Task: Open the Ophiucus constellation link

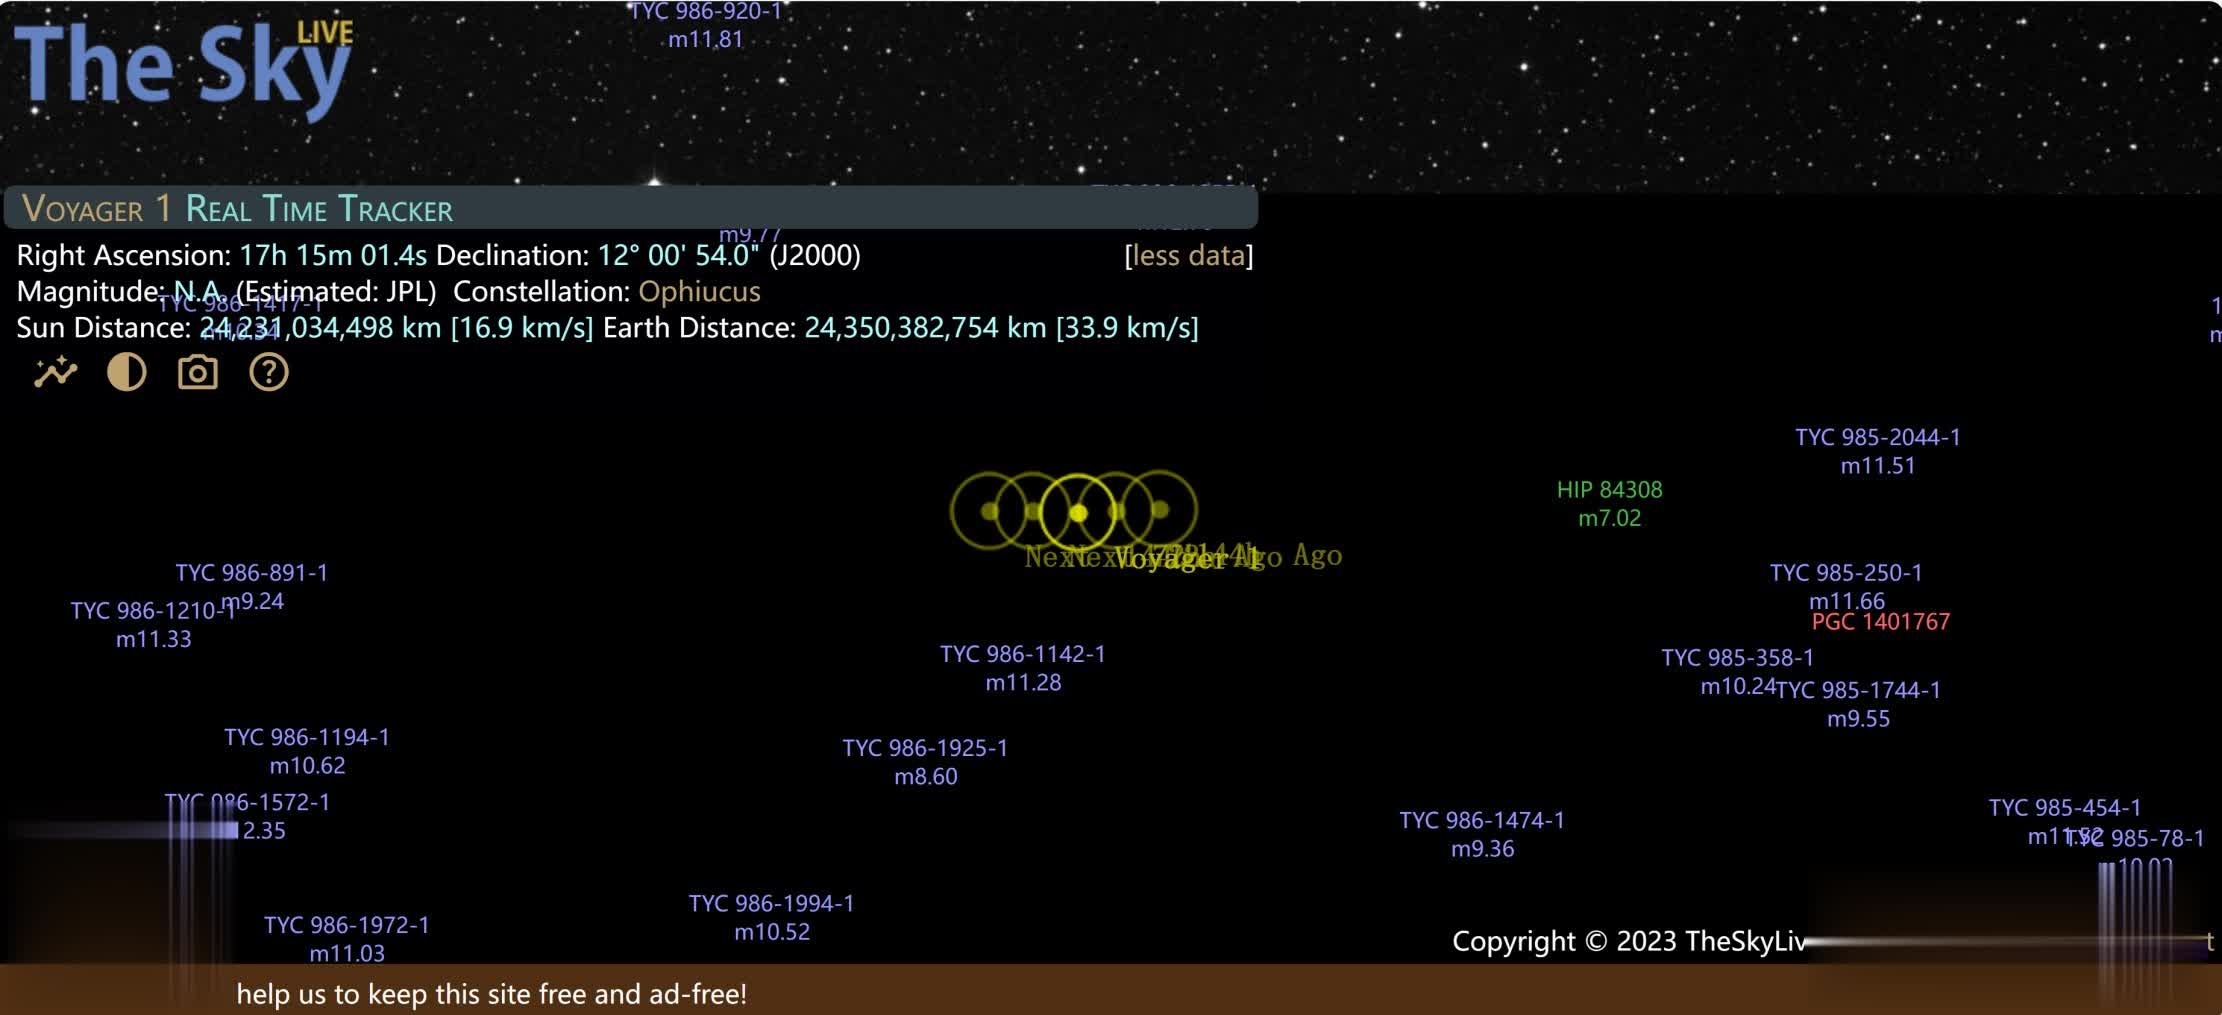Action: click(x=699, y=292)
